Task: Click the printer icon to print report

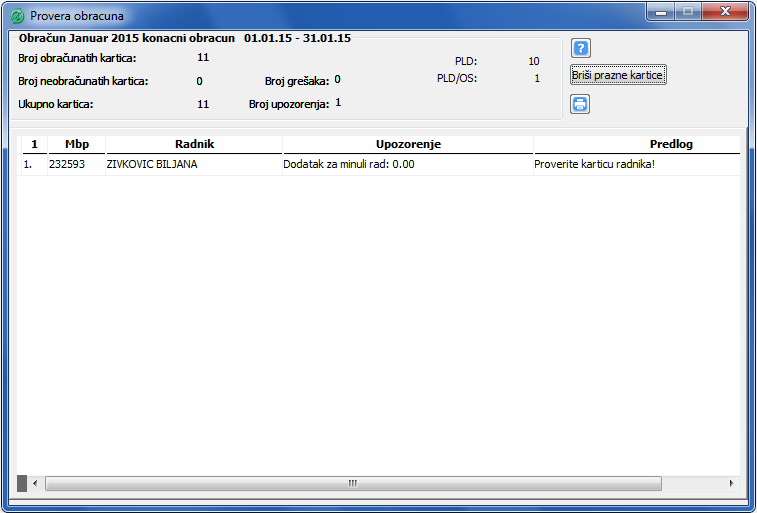Action: pyautogui.click(x=580, y=104)
